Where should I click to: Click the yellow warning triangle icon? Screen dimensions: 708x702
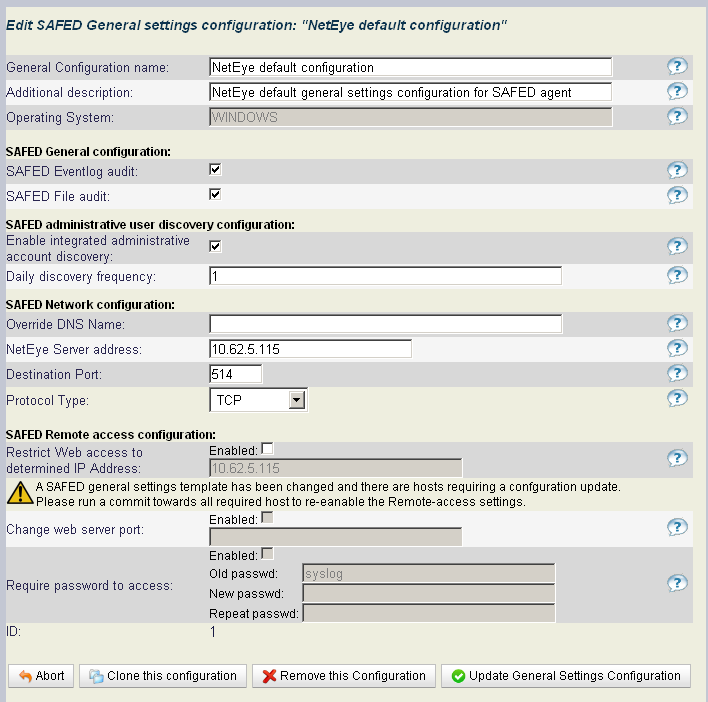coord(20,493)
